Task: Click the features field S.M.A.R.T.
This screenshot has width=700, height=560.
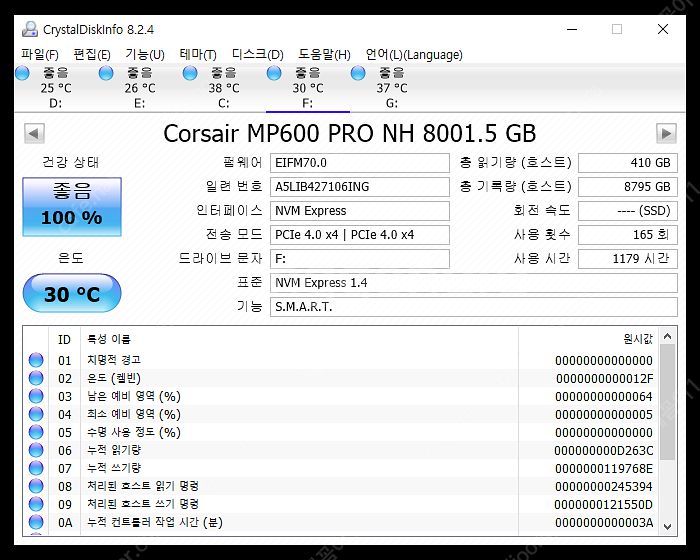Action: point(474,307)
